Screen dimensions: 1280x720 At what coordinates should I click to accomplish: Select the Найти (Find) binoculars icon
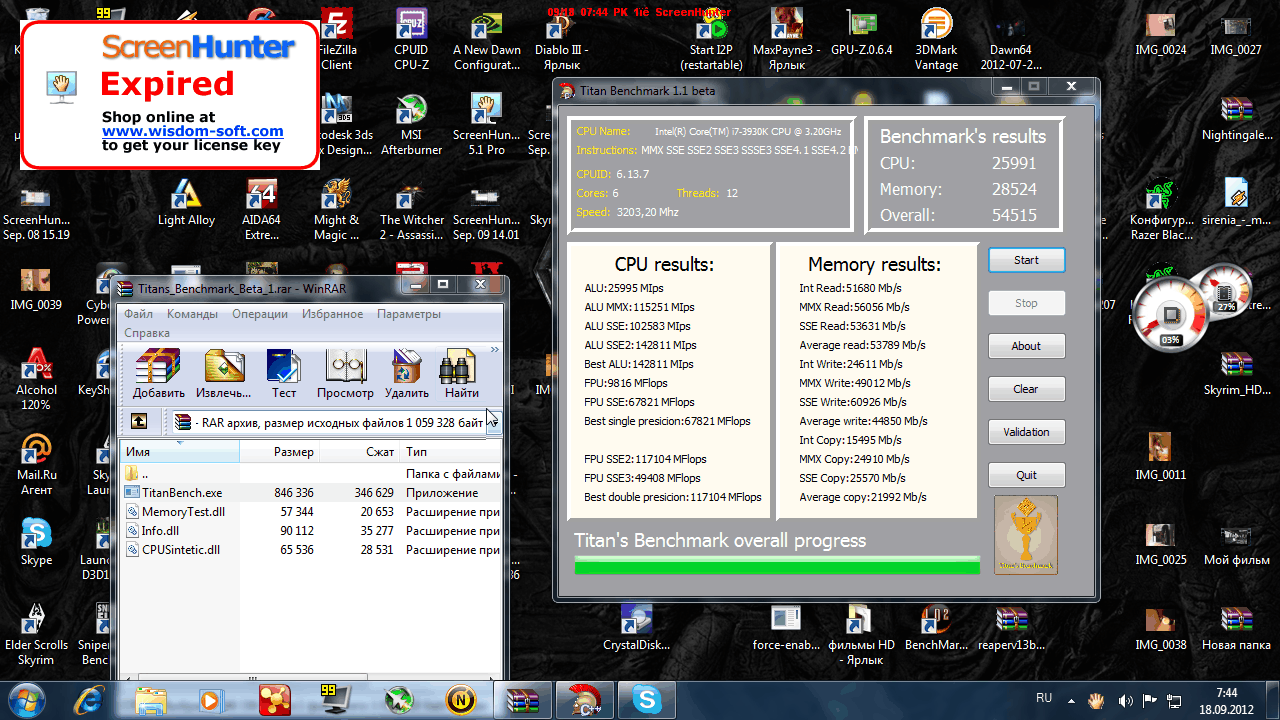(461, 374)
